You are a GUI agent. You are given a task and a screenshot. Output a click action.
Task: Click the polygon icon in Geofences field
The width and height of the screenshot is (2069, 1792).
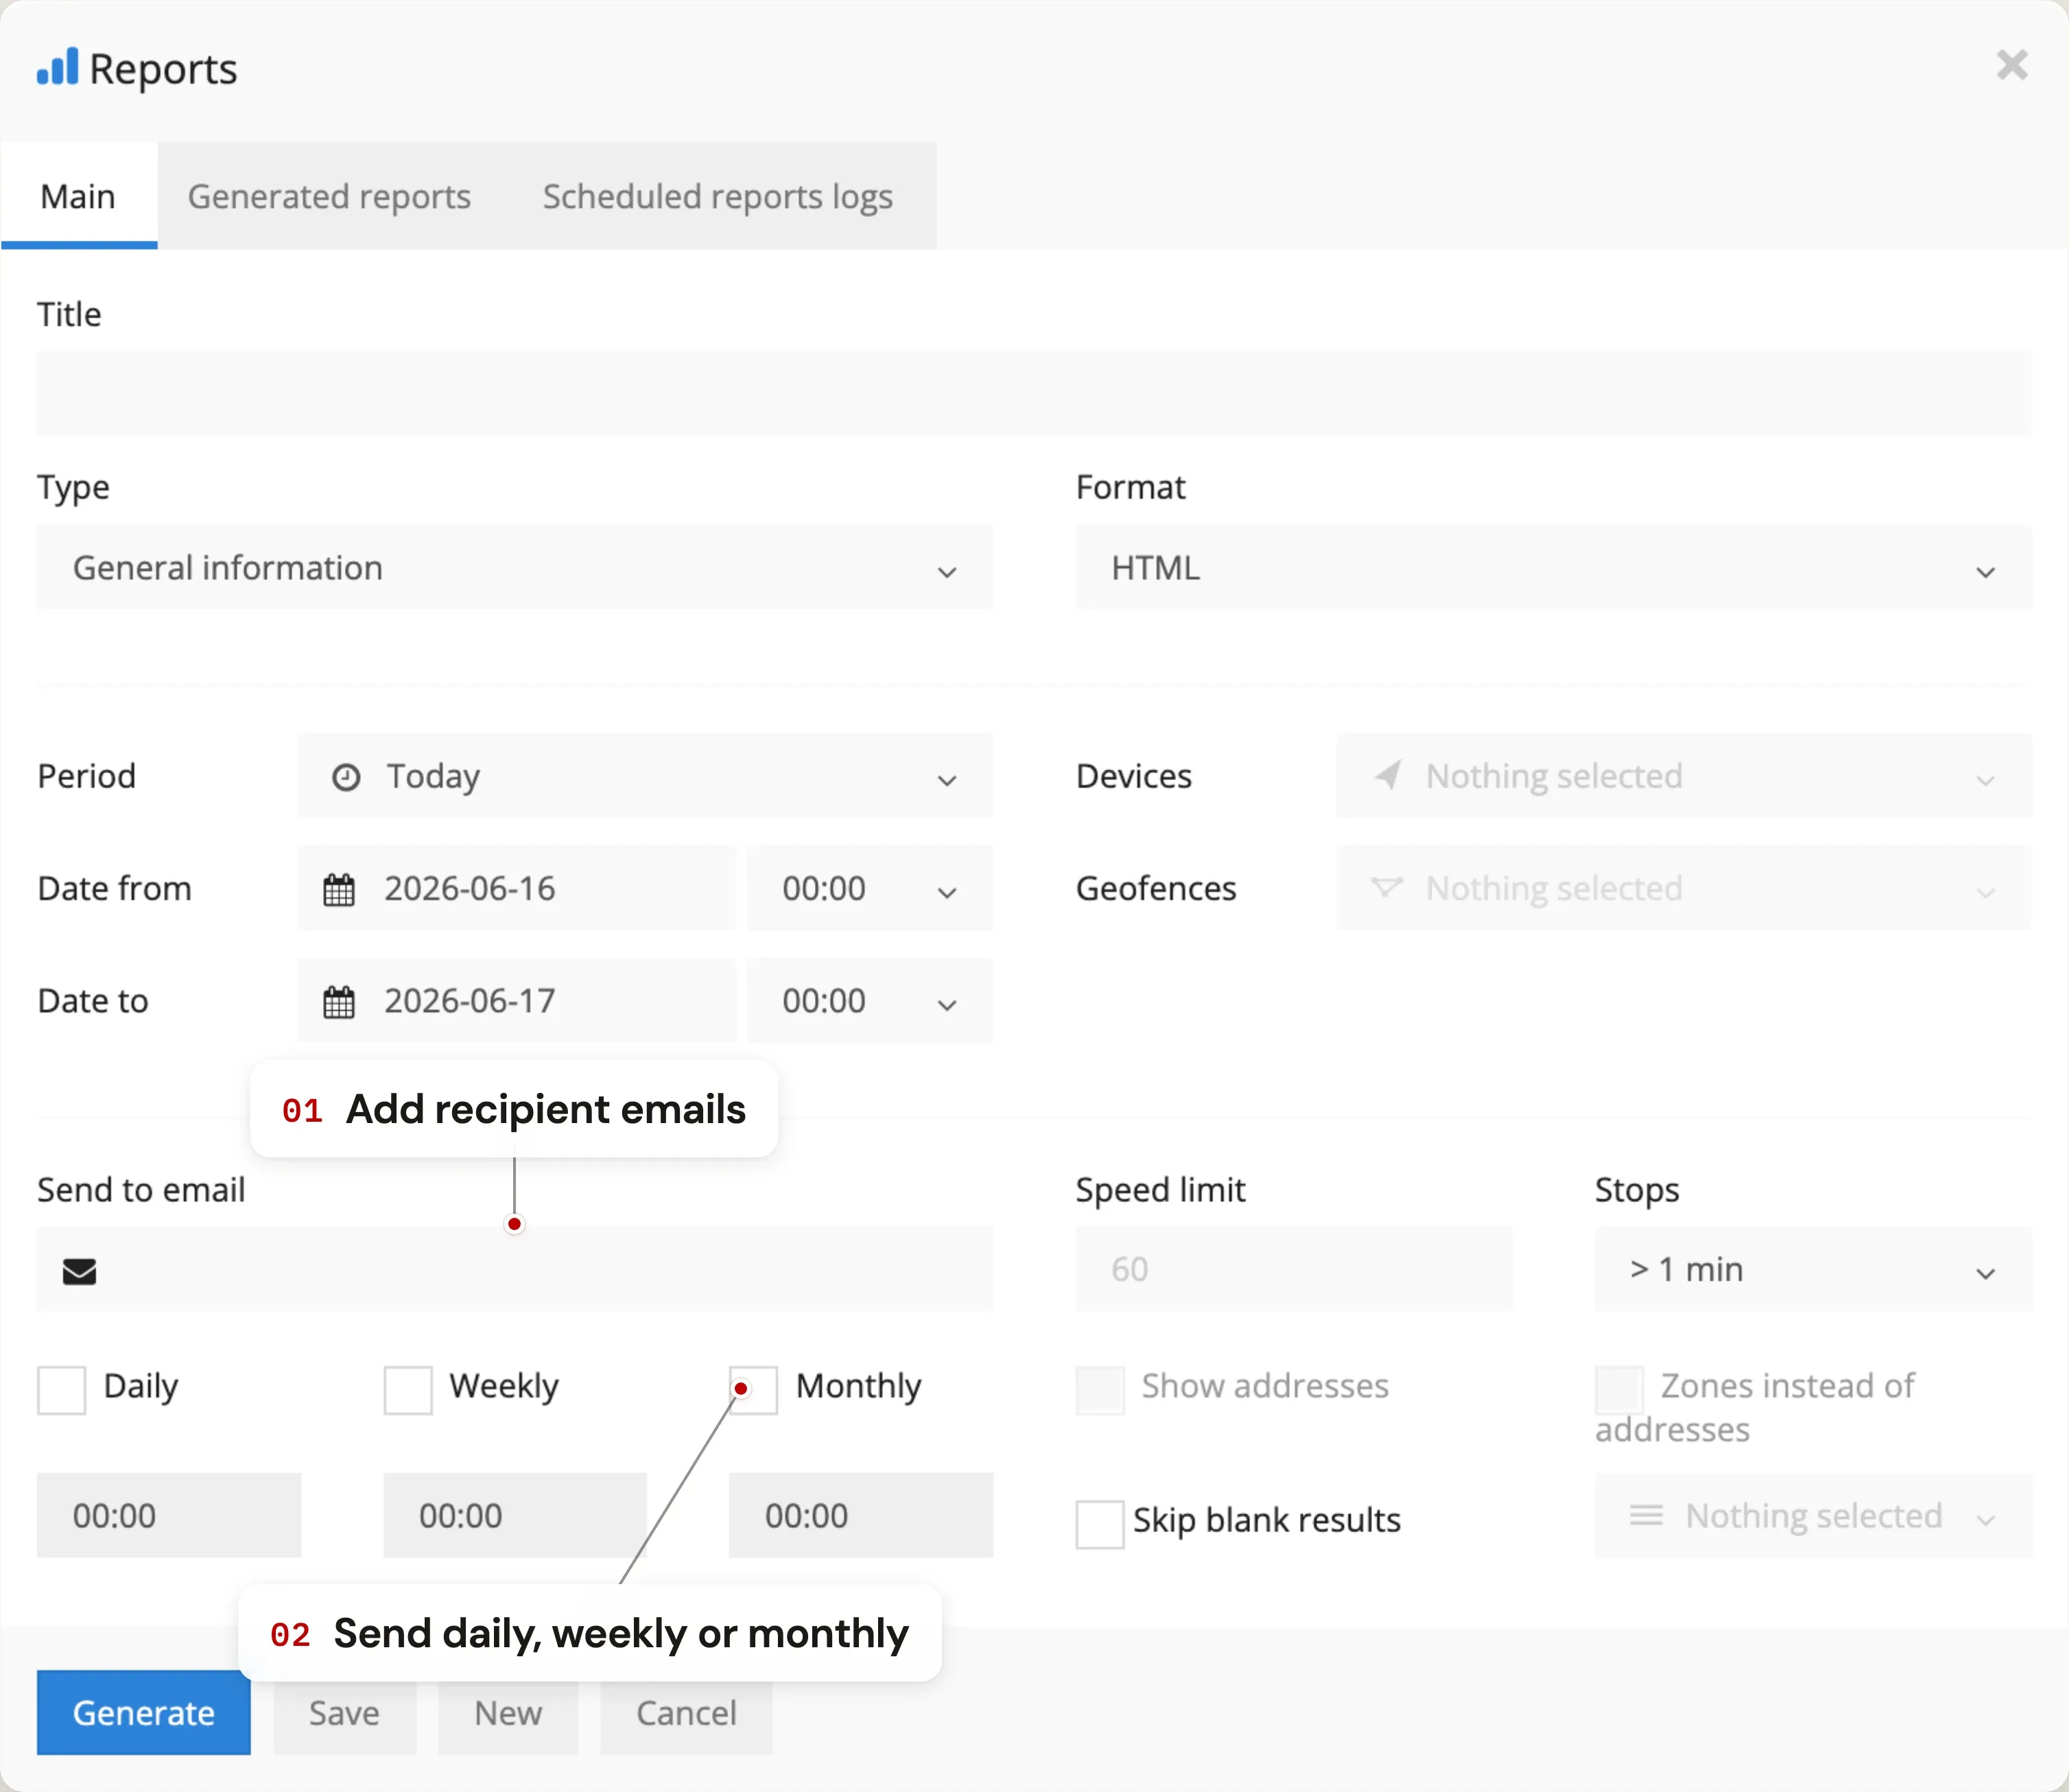(1387, 887)
